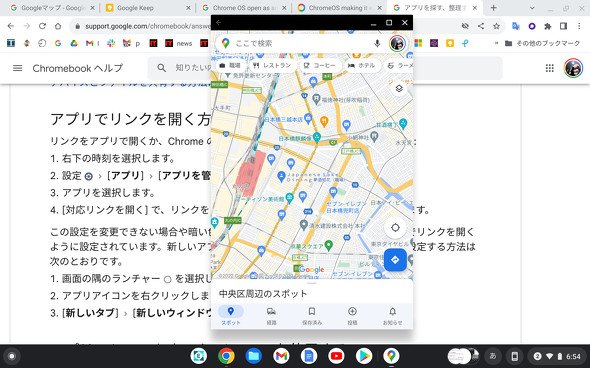Screen dimensions: 590x368
Task: Launch Play Store from the shelf
Action: (363, 356)
